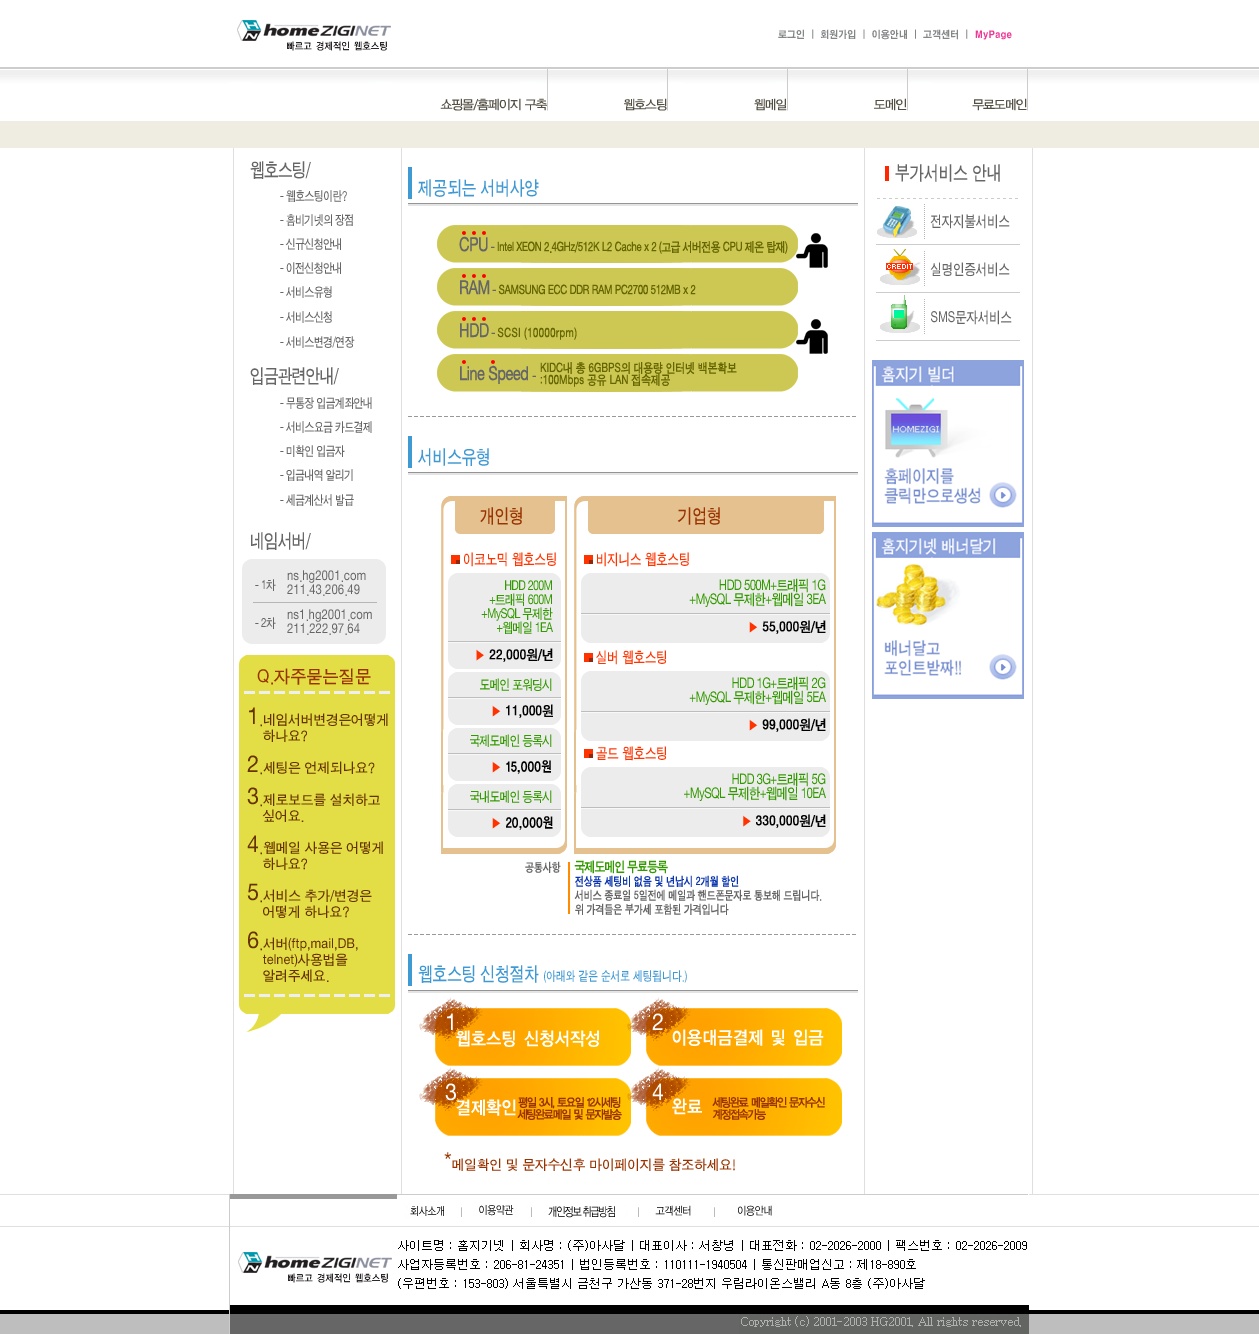Click the 로그인 link at top
Image resolution: width=1259 pixels, height=1334 pixels.
coord(791,34)
